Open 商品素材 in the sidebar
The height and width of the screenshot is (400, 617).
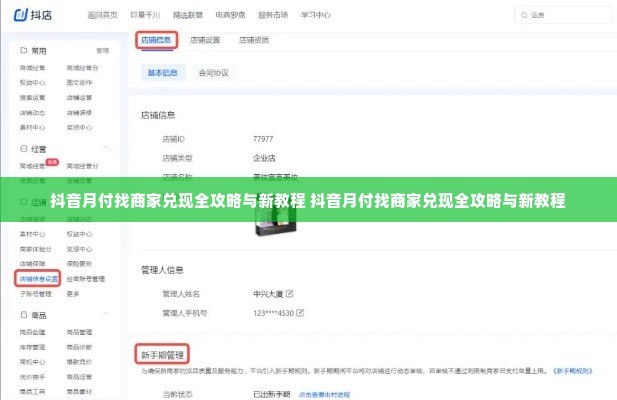pos(79,392)
